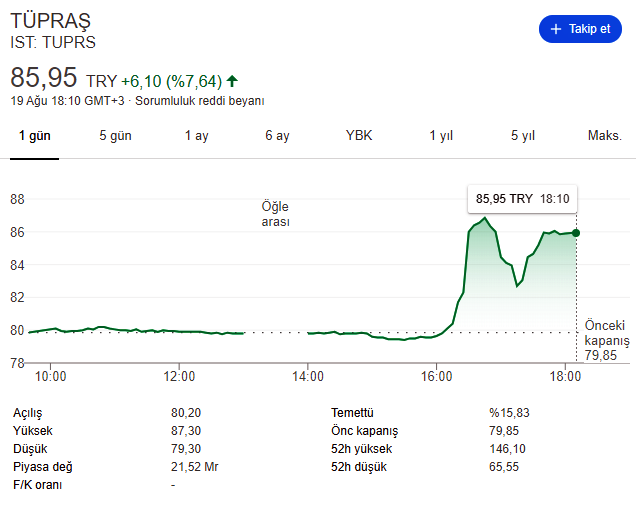The image size is (636, 507).
Task: Click the Öğle arası label on chart
Action: 275,214
